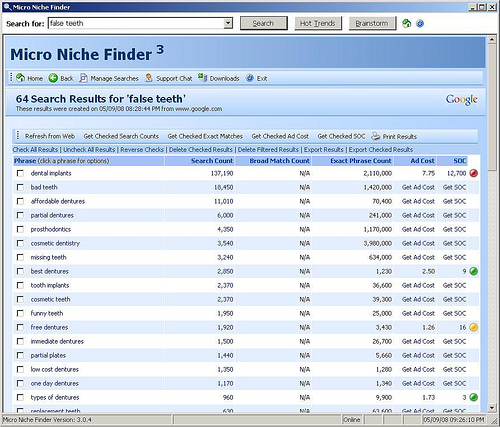Viewport: 500px width, 427px height.
Task: Click the Downloads icon
Action: 202,78
